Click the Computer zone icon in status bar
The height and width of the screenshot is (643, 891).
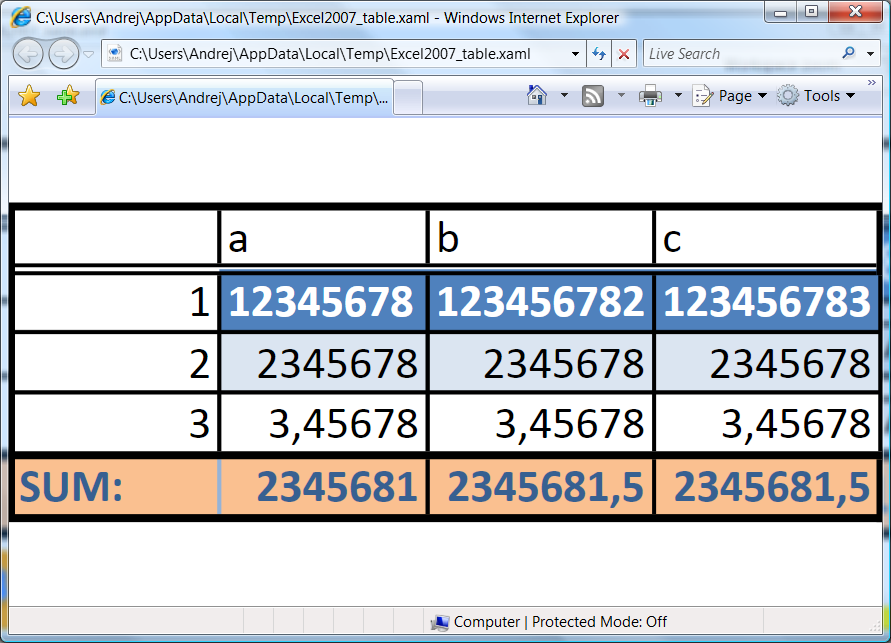(440, 623)
